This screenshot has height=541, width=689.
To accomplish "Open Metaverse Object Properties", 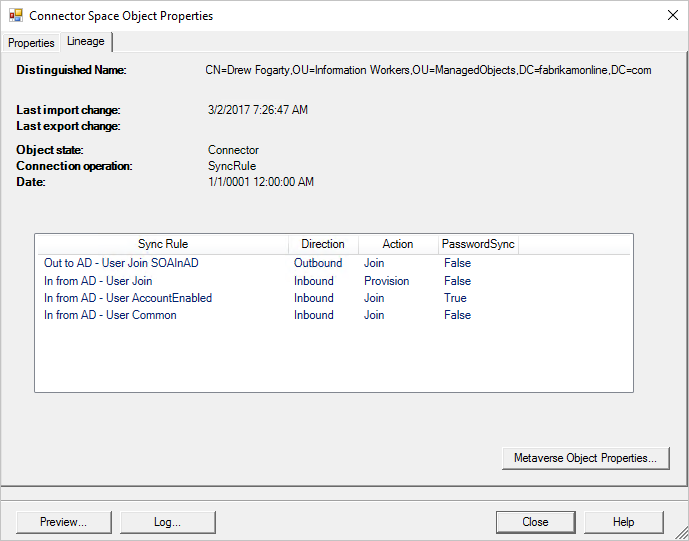I will (x=585, y=458).
